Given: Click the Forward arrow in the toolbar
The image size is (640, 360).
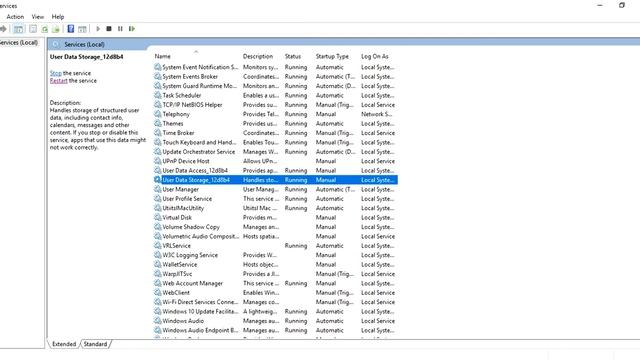Looking at the screenshot, I should coord(3,29).
